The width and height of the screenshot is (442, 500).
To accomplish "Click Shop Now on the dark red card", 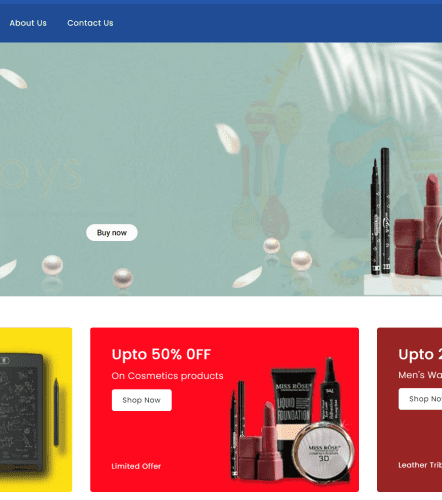I will pos(421,399).
